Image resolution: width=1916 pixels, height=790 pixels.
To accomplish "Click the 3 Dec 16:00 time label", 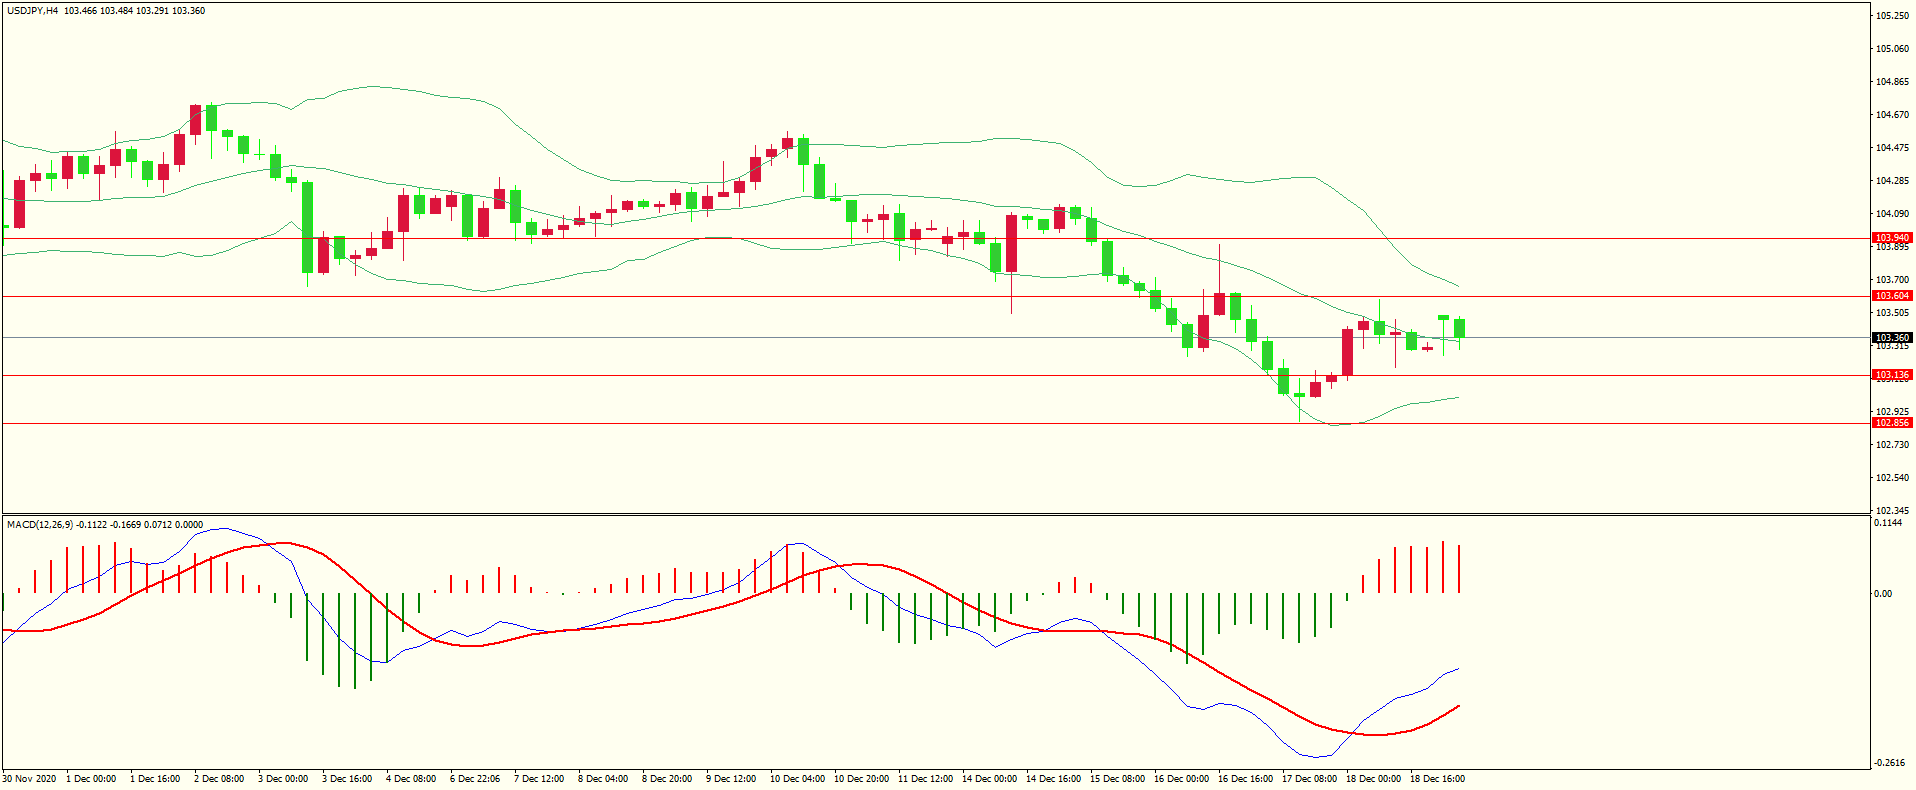I will point(347,779).
